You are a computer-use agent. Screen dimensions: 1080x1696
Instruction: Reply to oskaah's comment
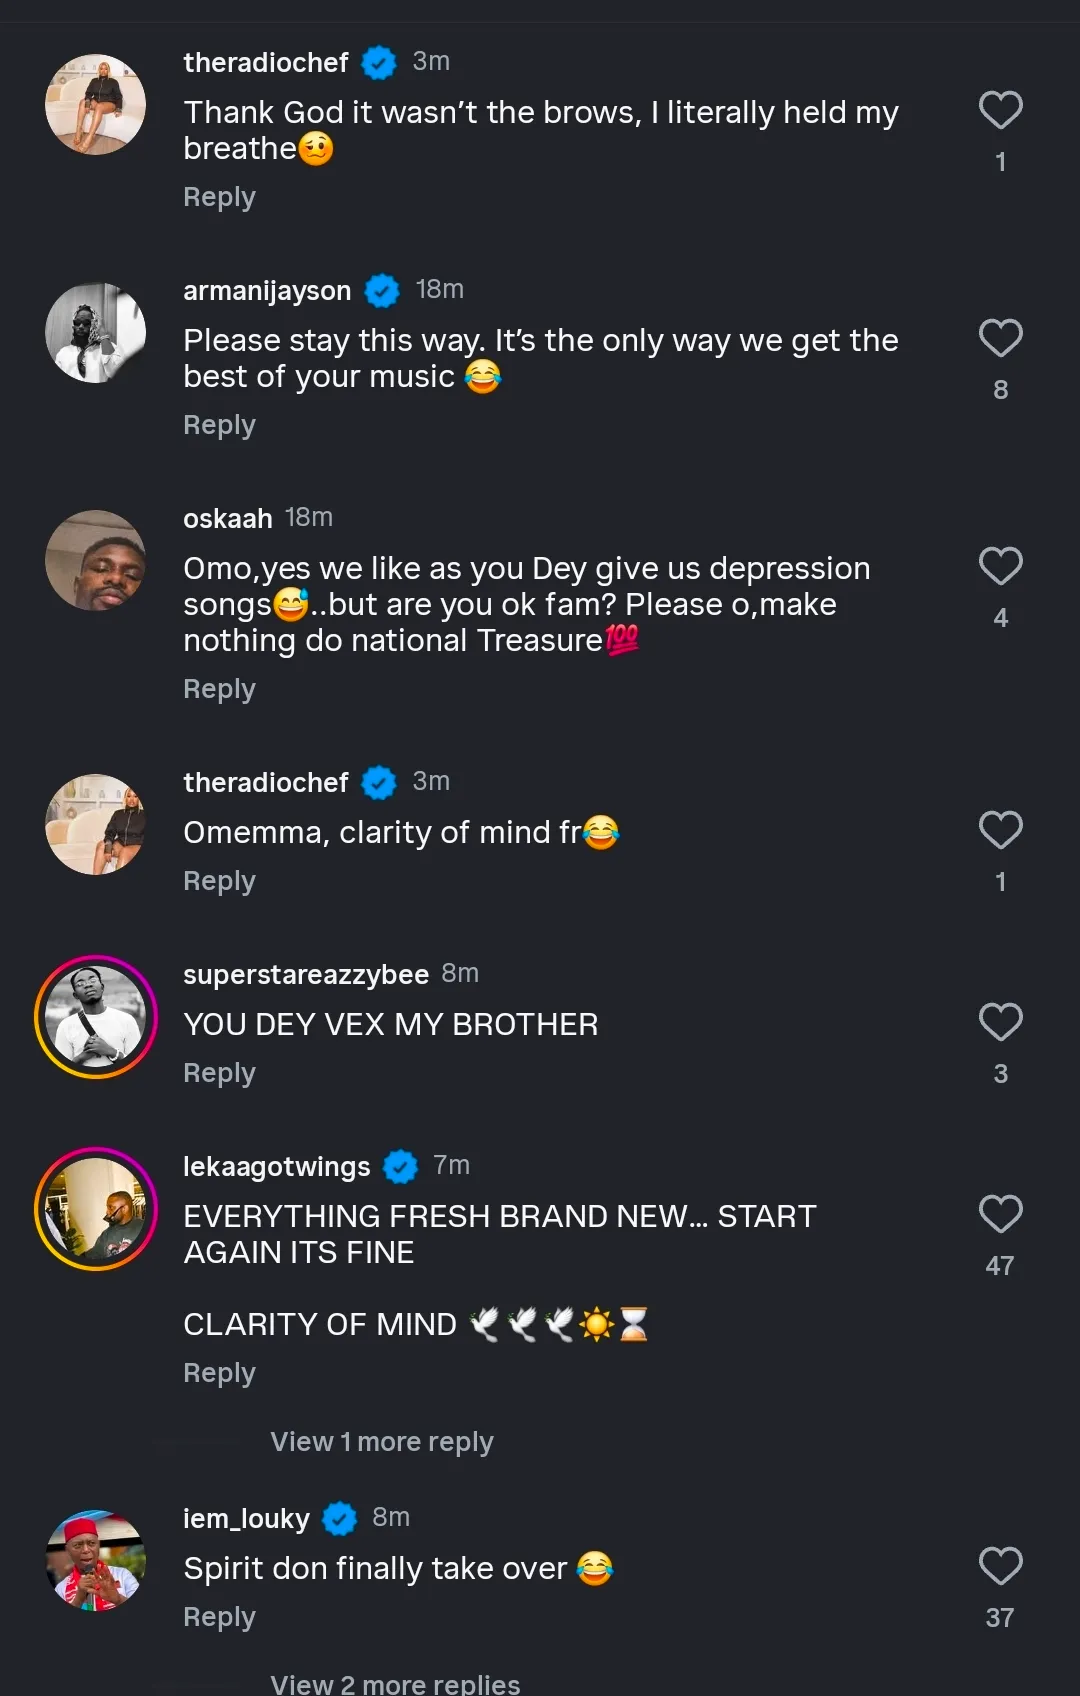(x=219, y=690)
